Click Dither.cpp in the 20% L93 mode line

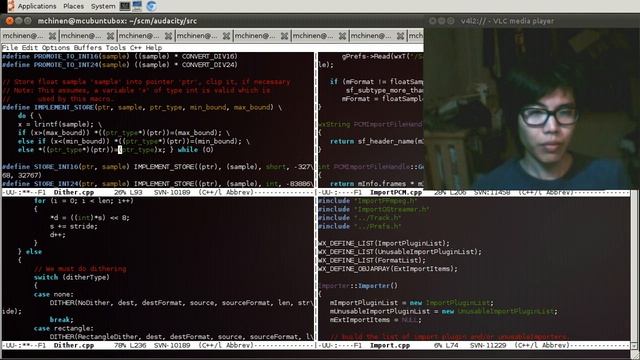[74, 192]
